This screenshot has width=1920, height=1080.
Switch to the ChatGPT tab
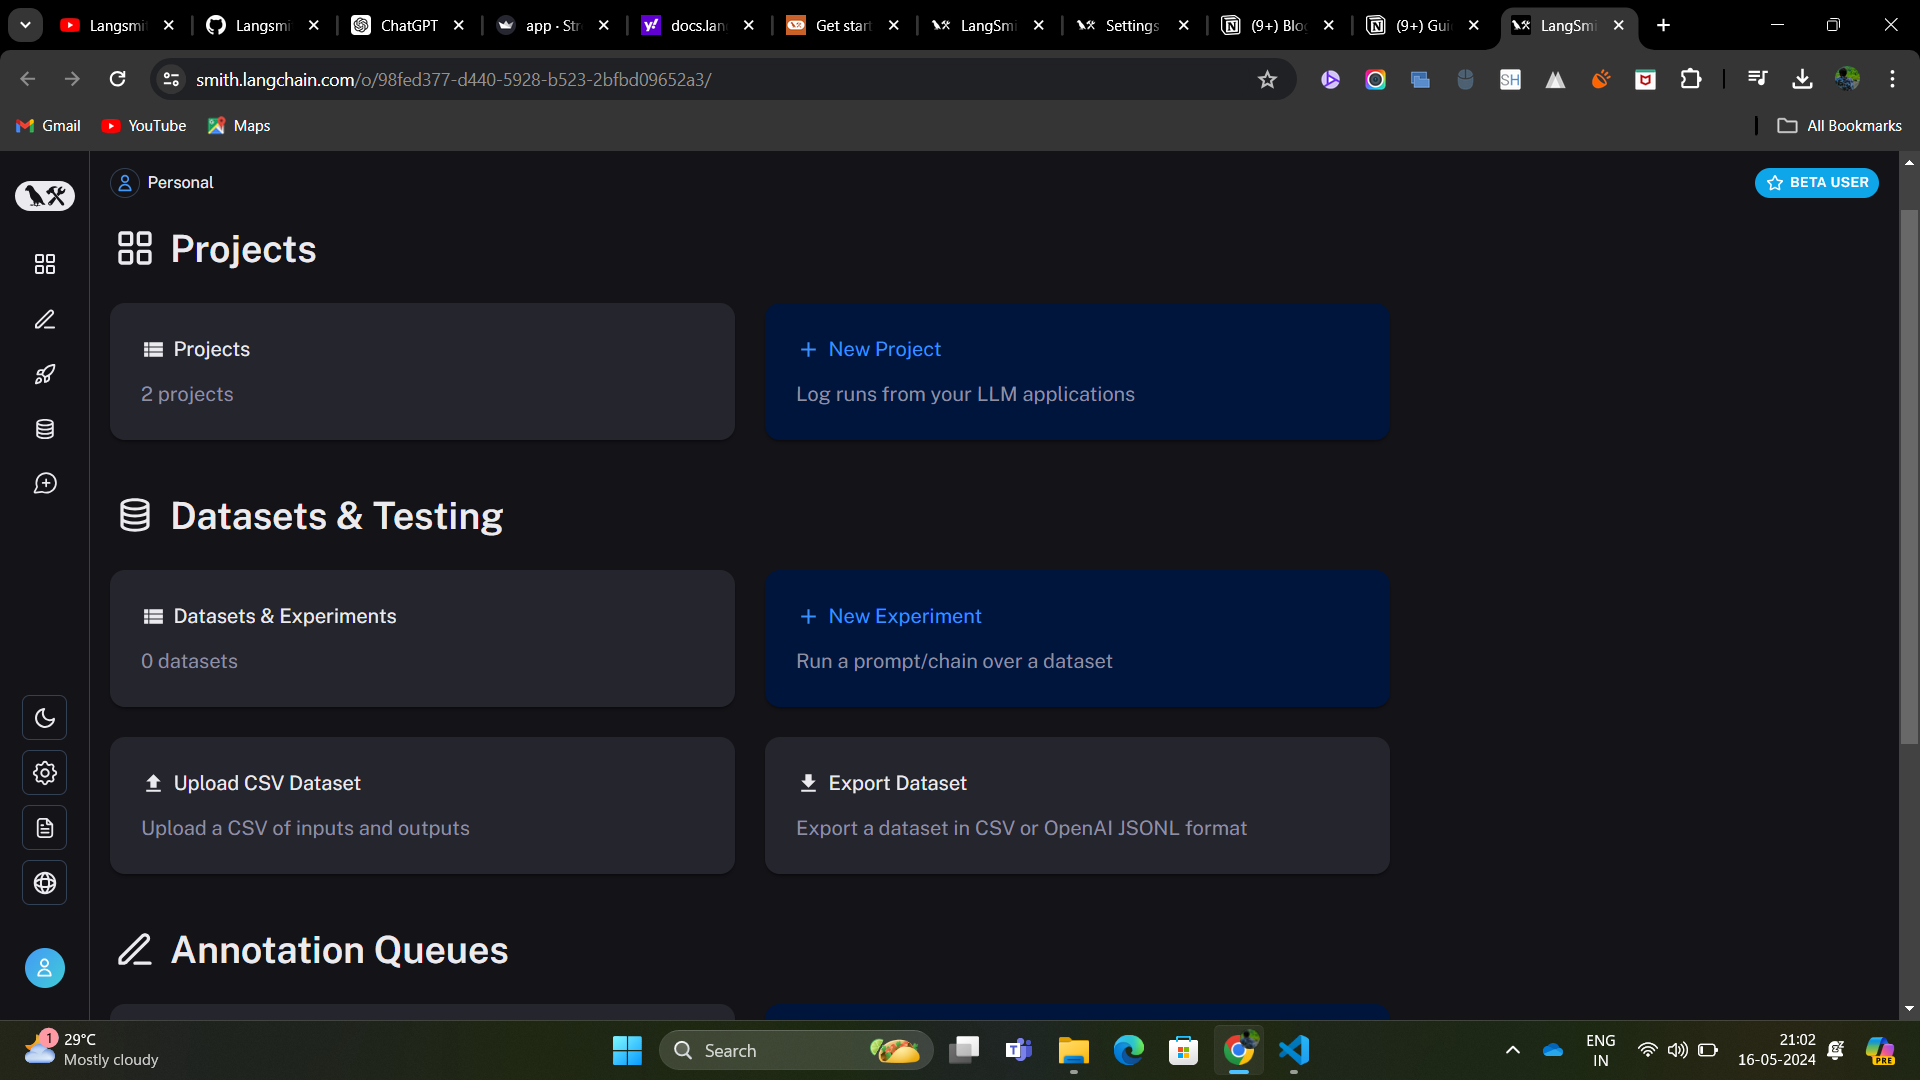pyautogui.click(x=408, y=26)
